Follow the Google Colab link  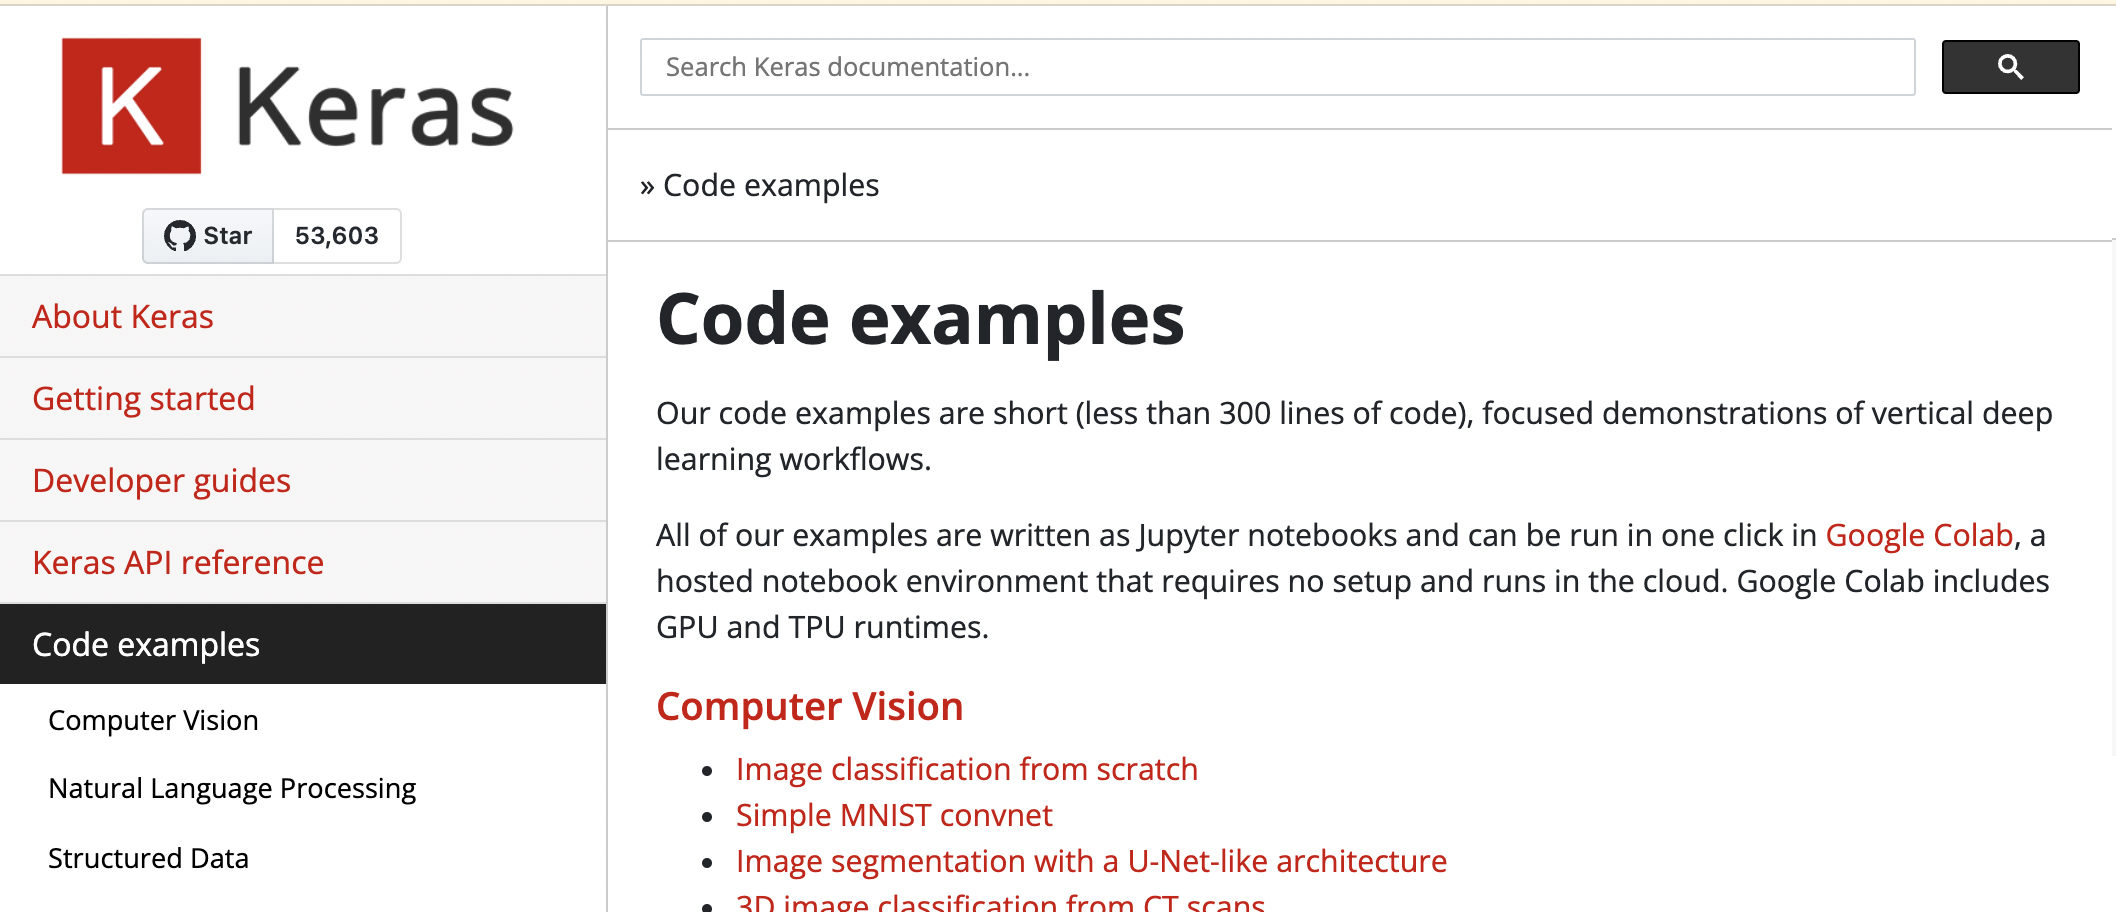1918,536
